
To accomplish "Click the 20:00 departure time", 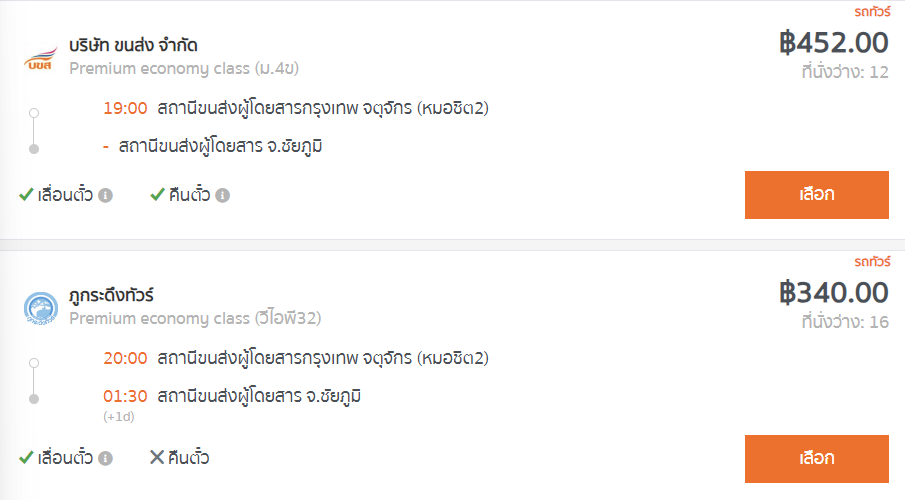I will (x=125, y=358).
